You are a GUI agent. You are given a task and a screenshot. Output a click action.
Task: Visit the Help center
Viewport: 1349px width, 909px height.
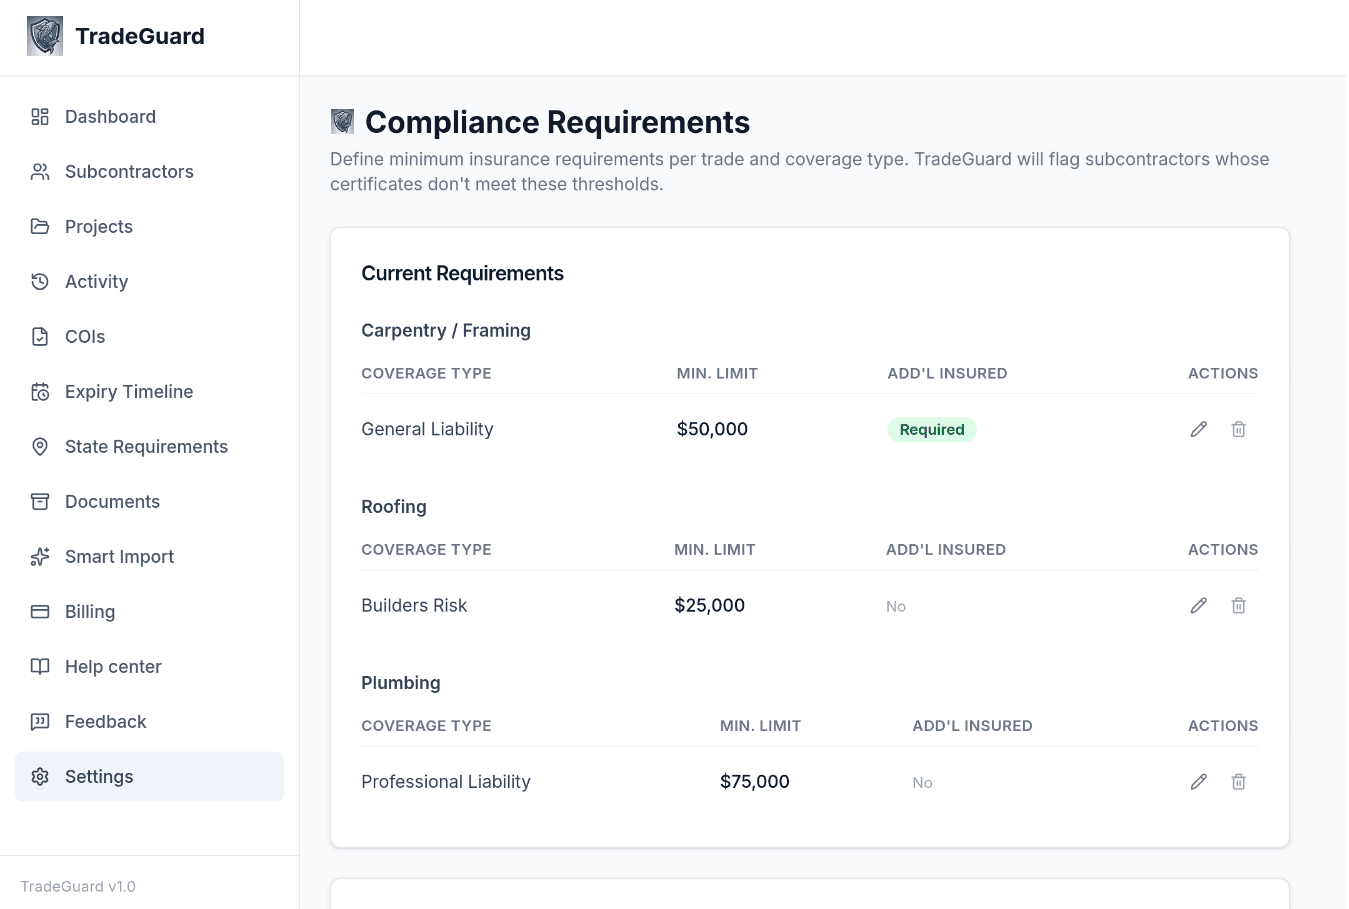pos(149,667)
